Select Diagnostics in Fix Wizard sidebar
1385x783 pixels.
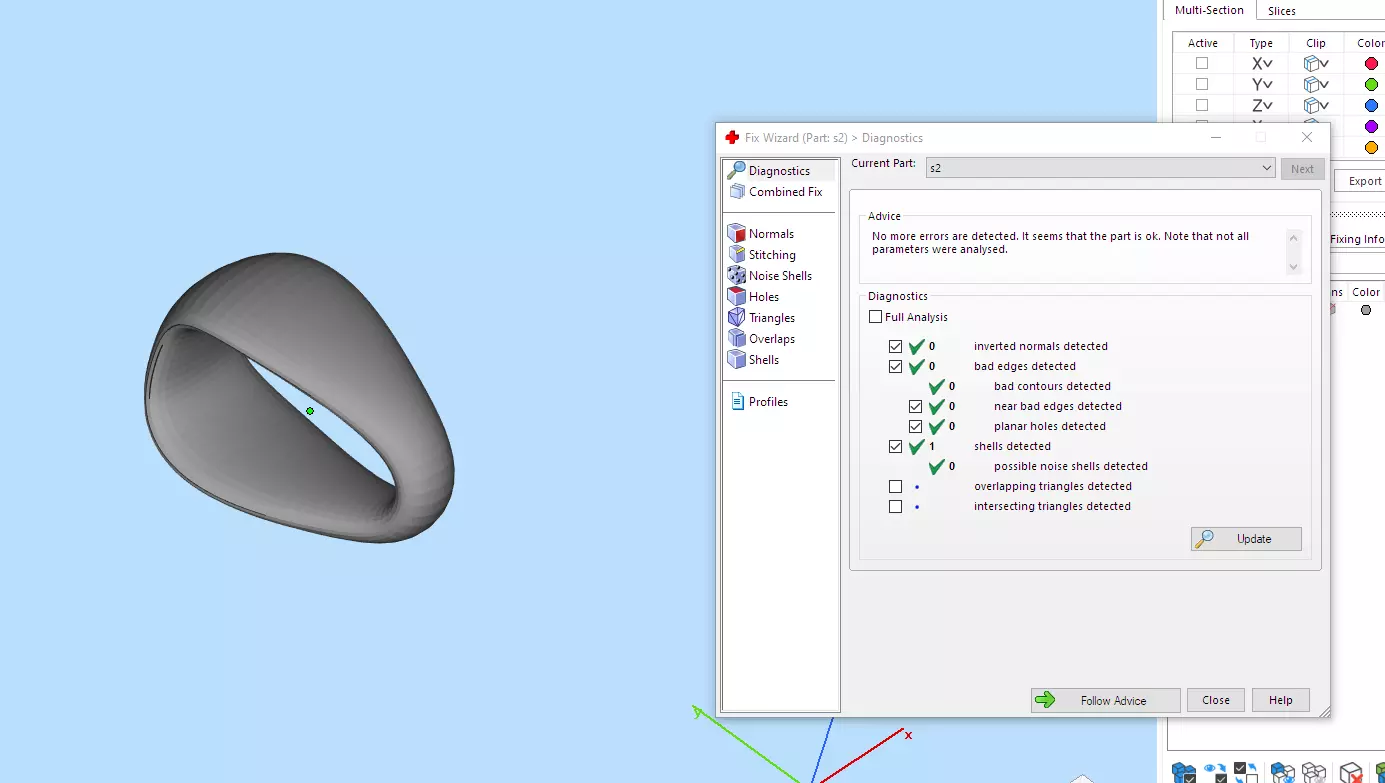point(779,171)
